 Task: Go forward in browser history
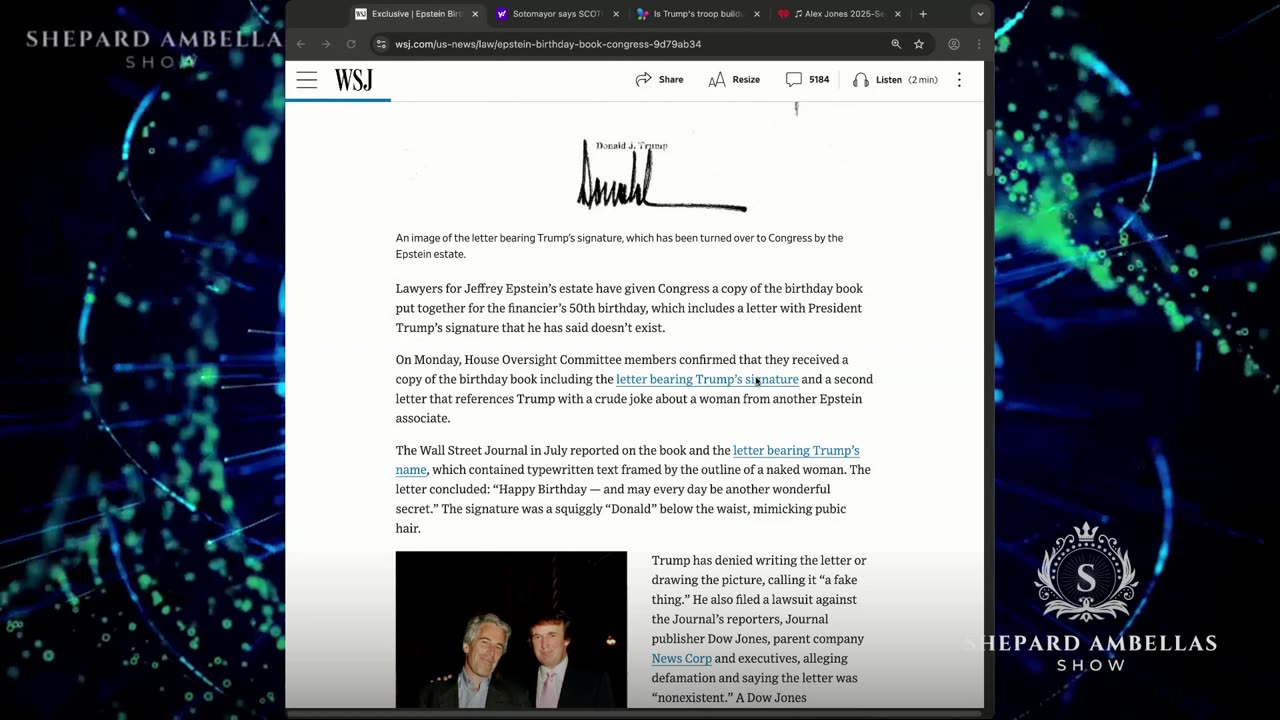326,44
